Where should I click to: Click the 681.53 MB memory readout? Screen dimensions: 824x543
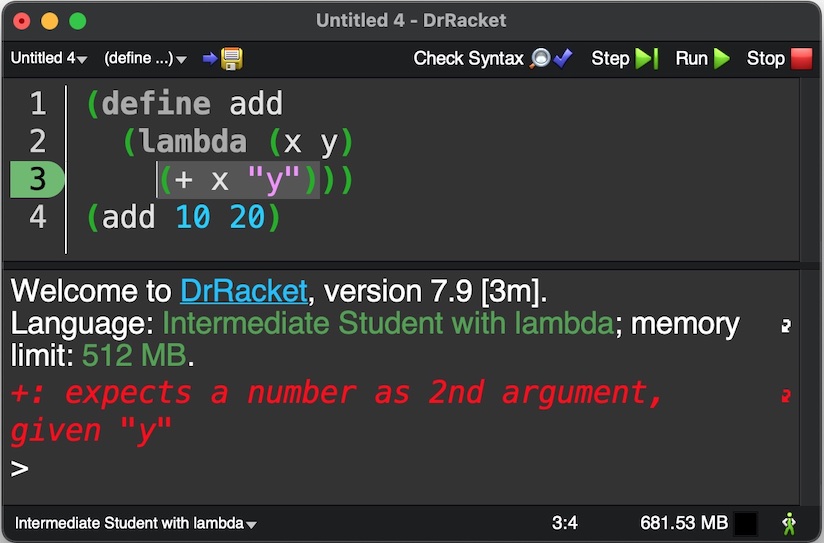684,523
